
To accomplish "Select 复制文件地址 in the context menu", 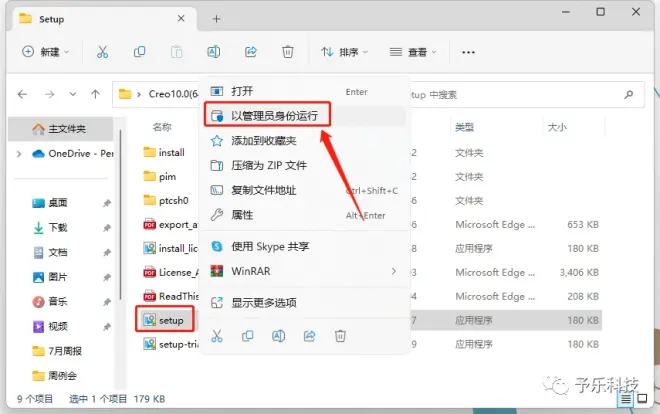I will pyautogui.click(x=305, y=190).
